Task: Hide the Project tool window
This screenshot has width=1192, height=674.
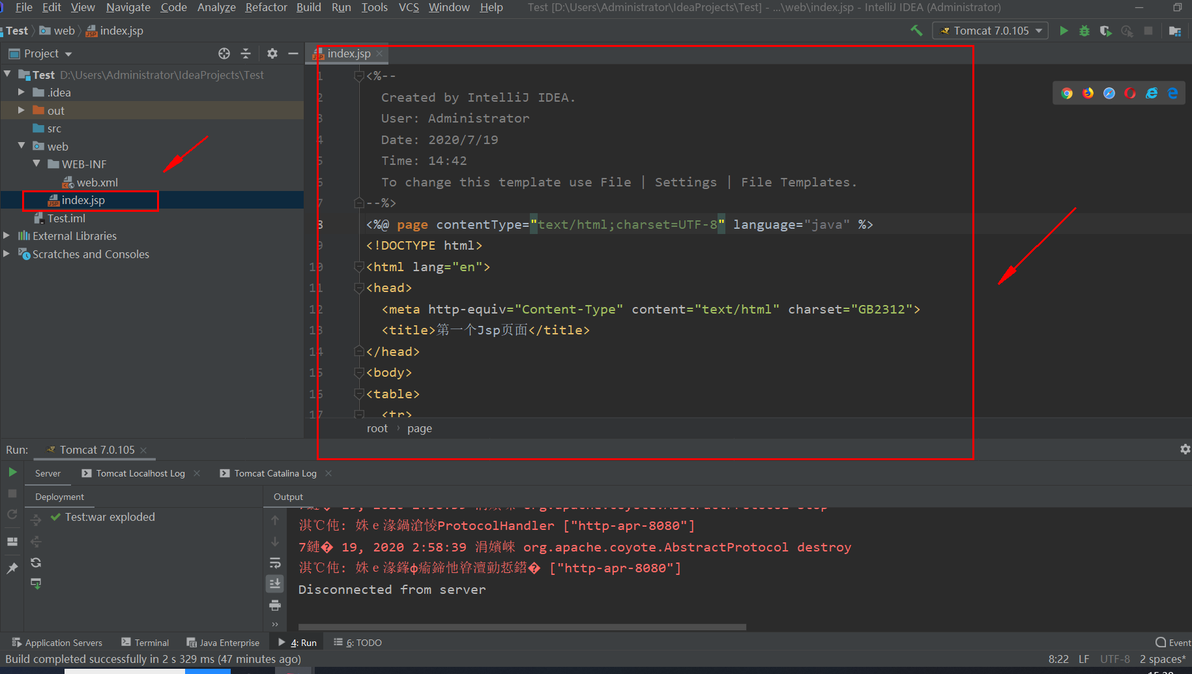Action: click(293, 53)
